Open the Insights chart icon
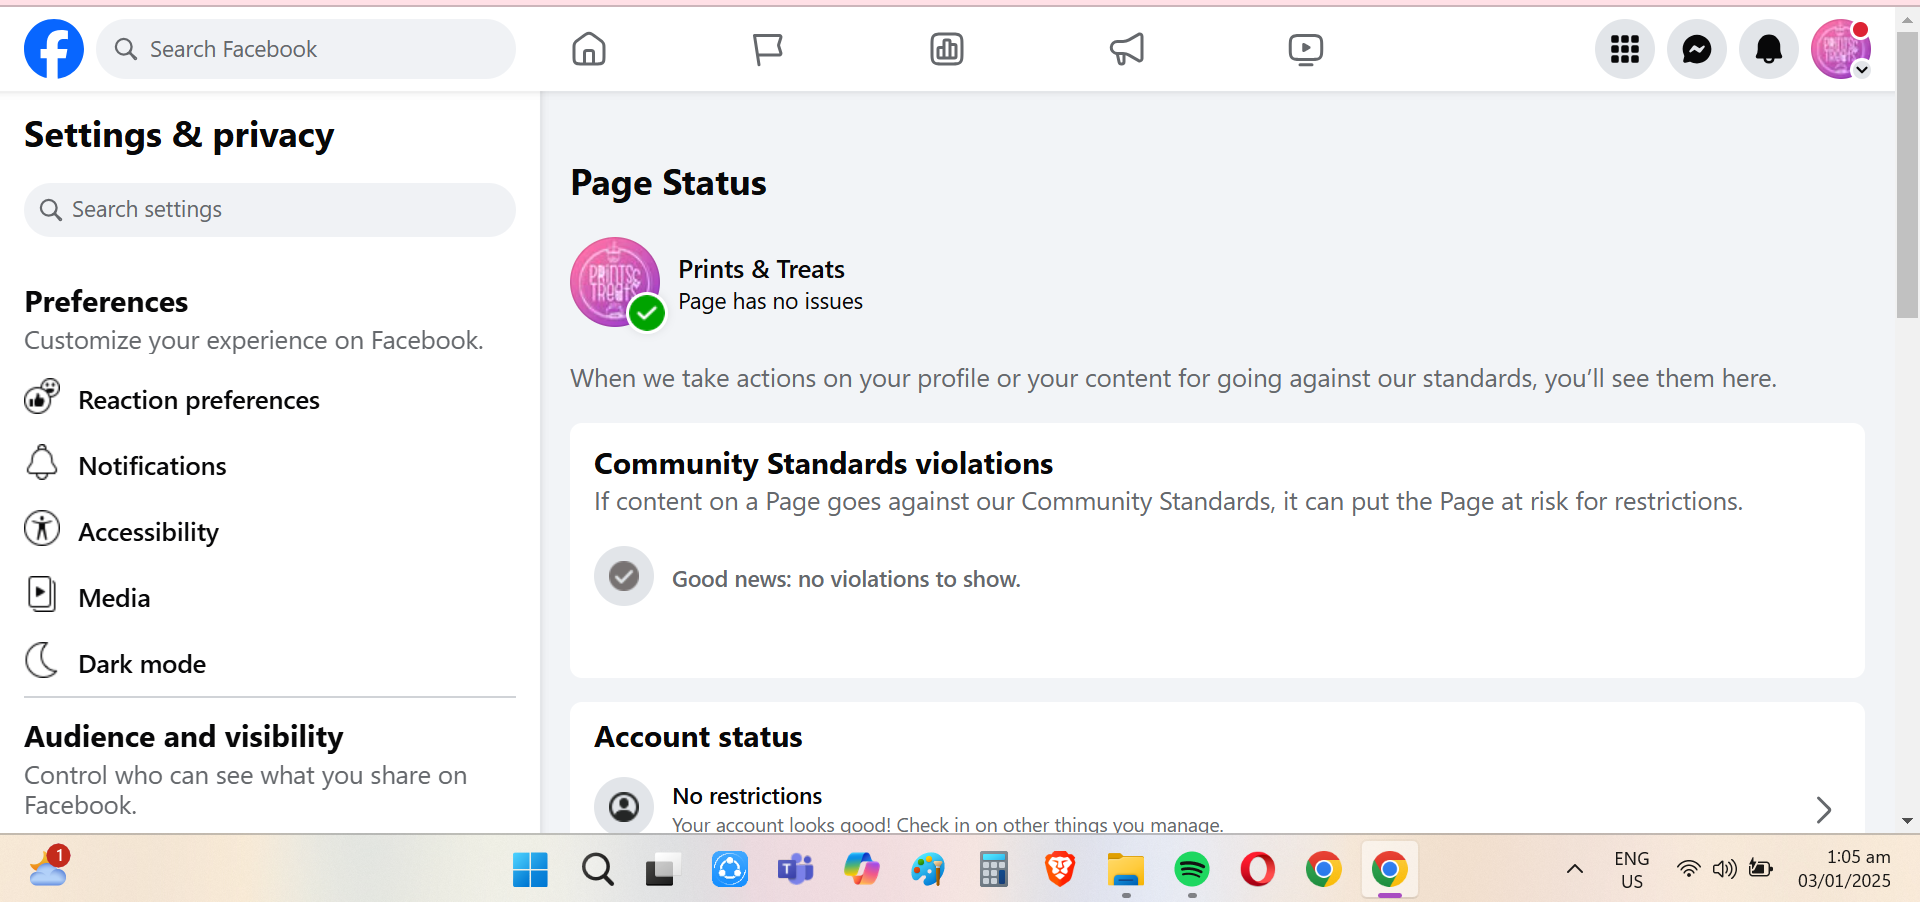The image size is (1920, 902). pos(946,49)
